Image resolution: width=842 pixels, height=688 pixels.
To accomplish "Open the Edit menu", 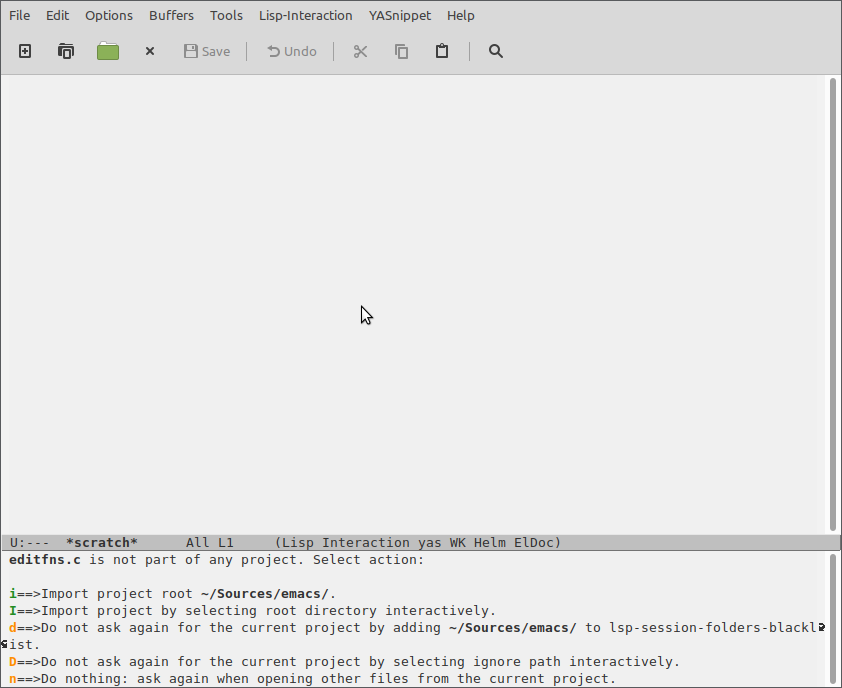I will 57,16.
